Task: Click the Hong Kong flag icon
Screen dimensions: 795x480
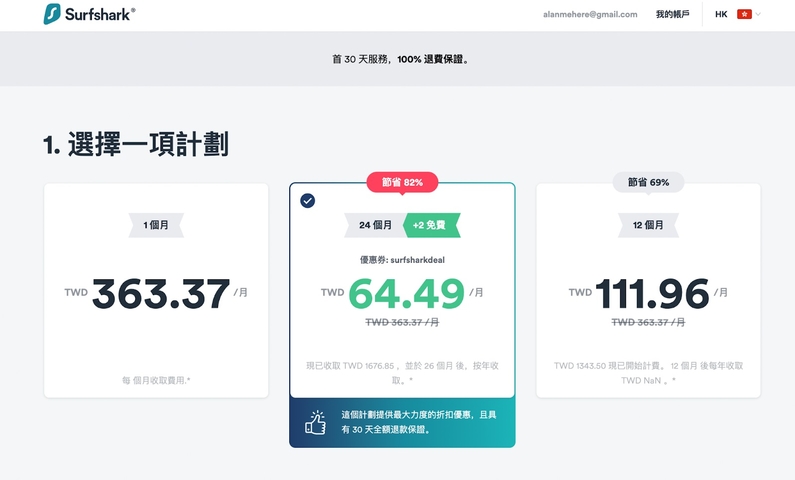Action: [x=744, y=14]
